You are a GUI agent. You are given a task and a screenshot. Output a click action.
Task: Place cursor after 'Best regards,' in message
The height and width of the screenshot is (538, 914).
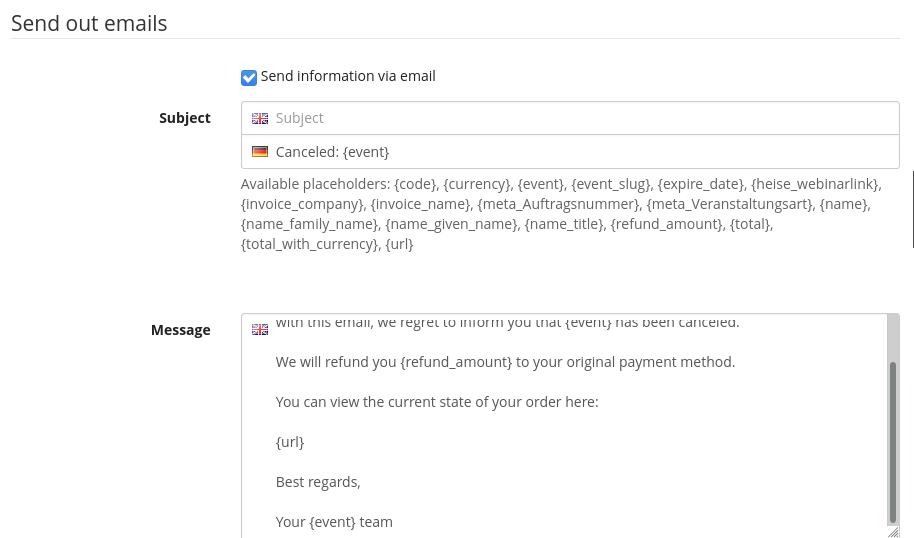tap(361, 482)
